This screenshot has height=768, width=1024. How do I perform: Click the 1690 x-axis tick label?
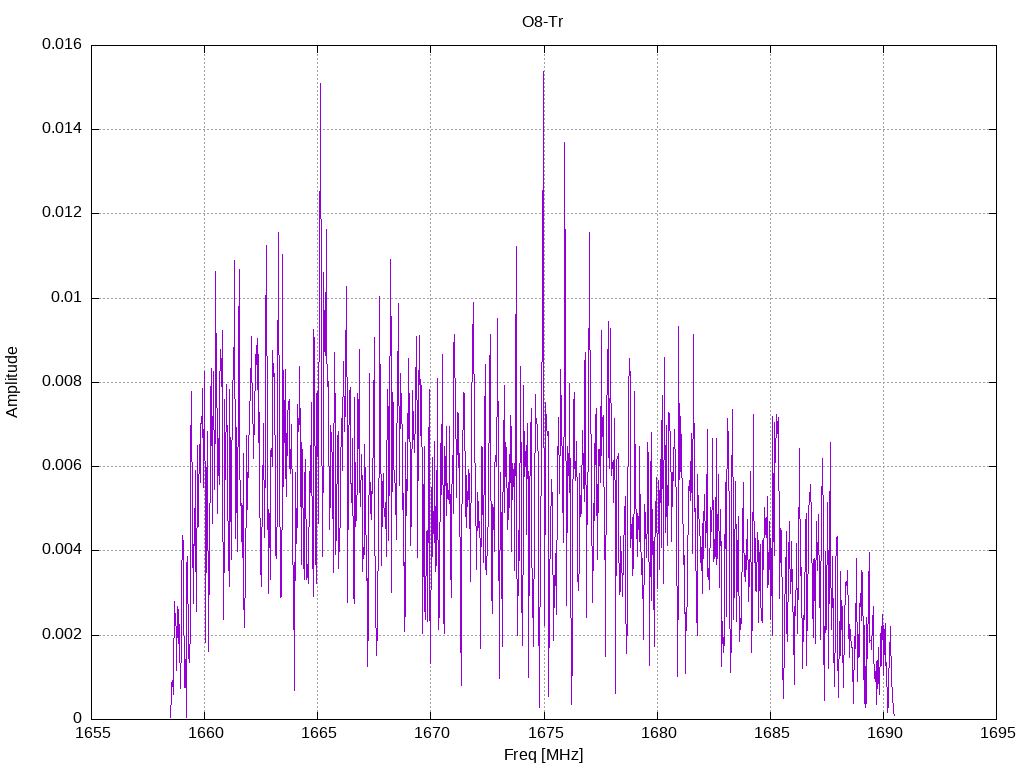[x=885, y=733]
